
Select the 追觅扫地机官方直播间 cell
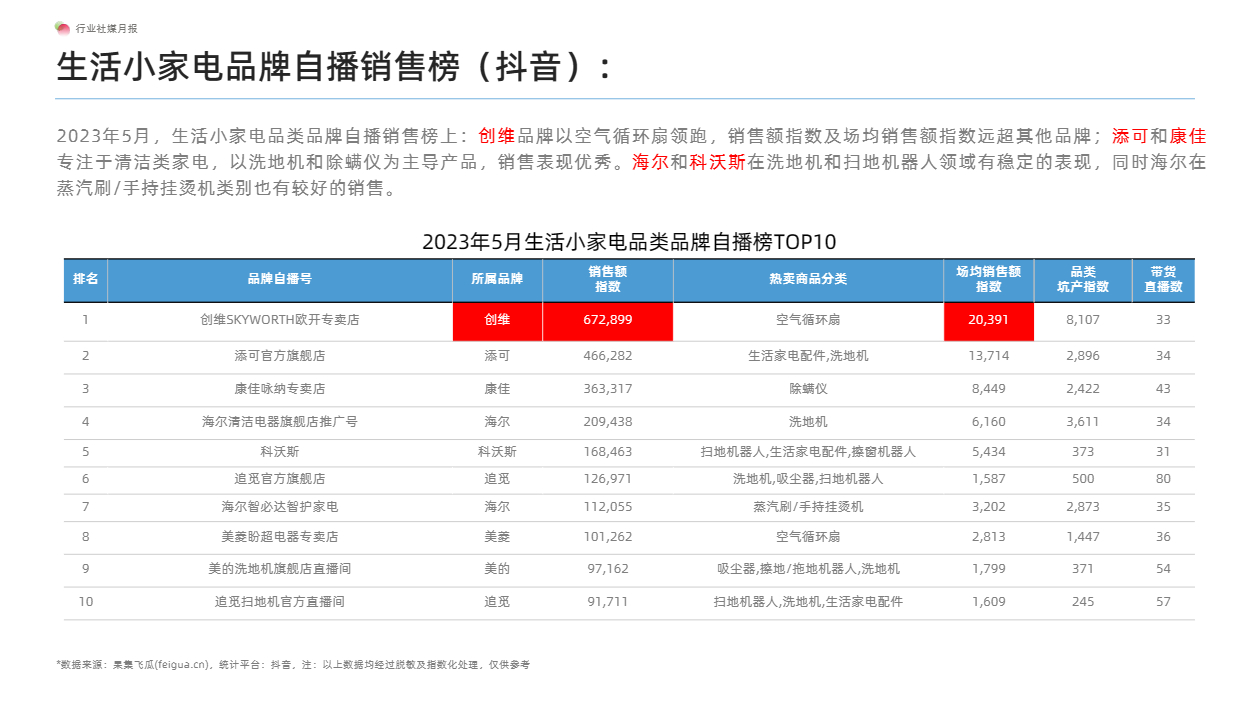pos(280,603)
